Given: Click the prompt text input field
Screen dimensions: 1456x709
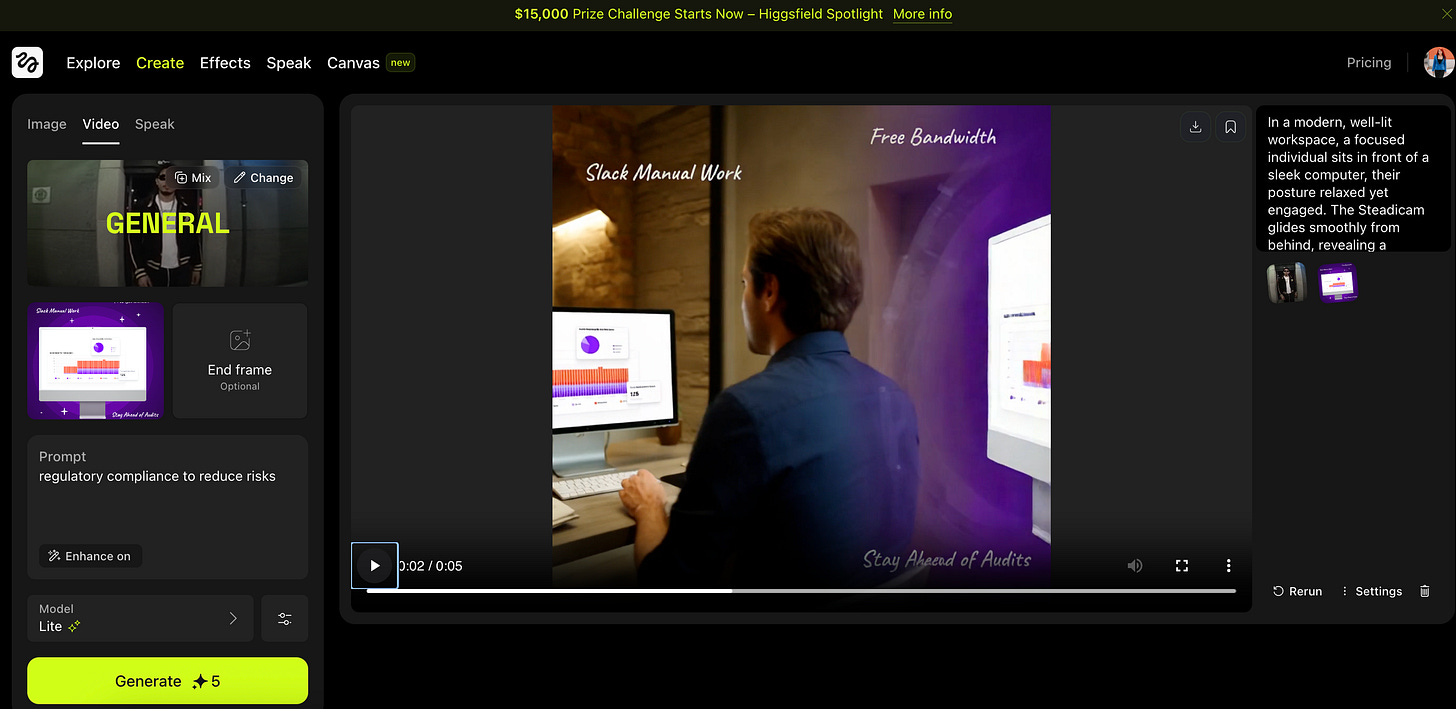Looking at the screenshot, I should tap(168, 507).
